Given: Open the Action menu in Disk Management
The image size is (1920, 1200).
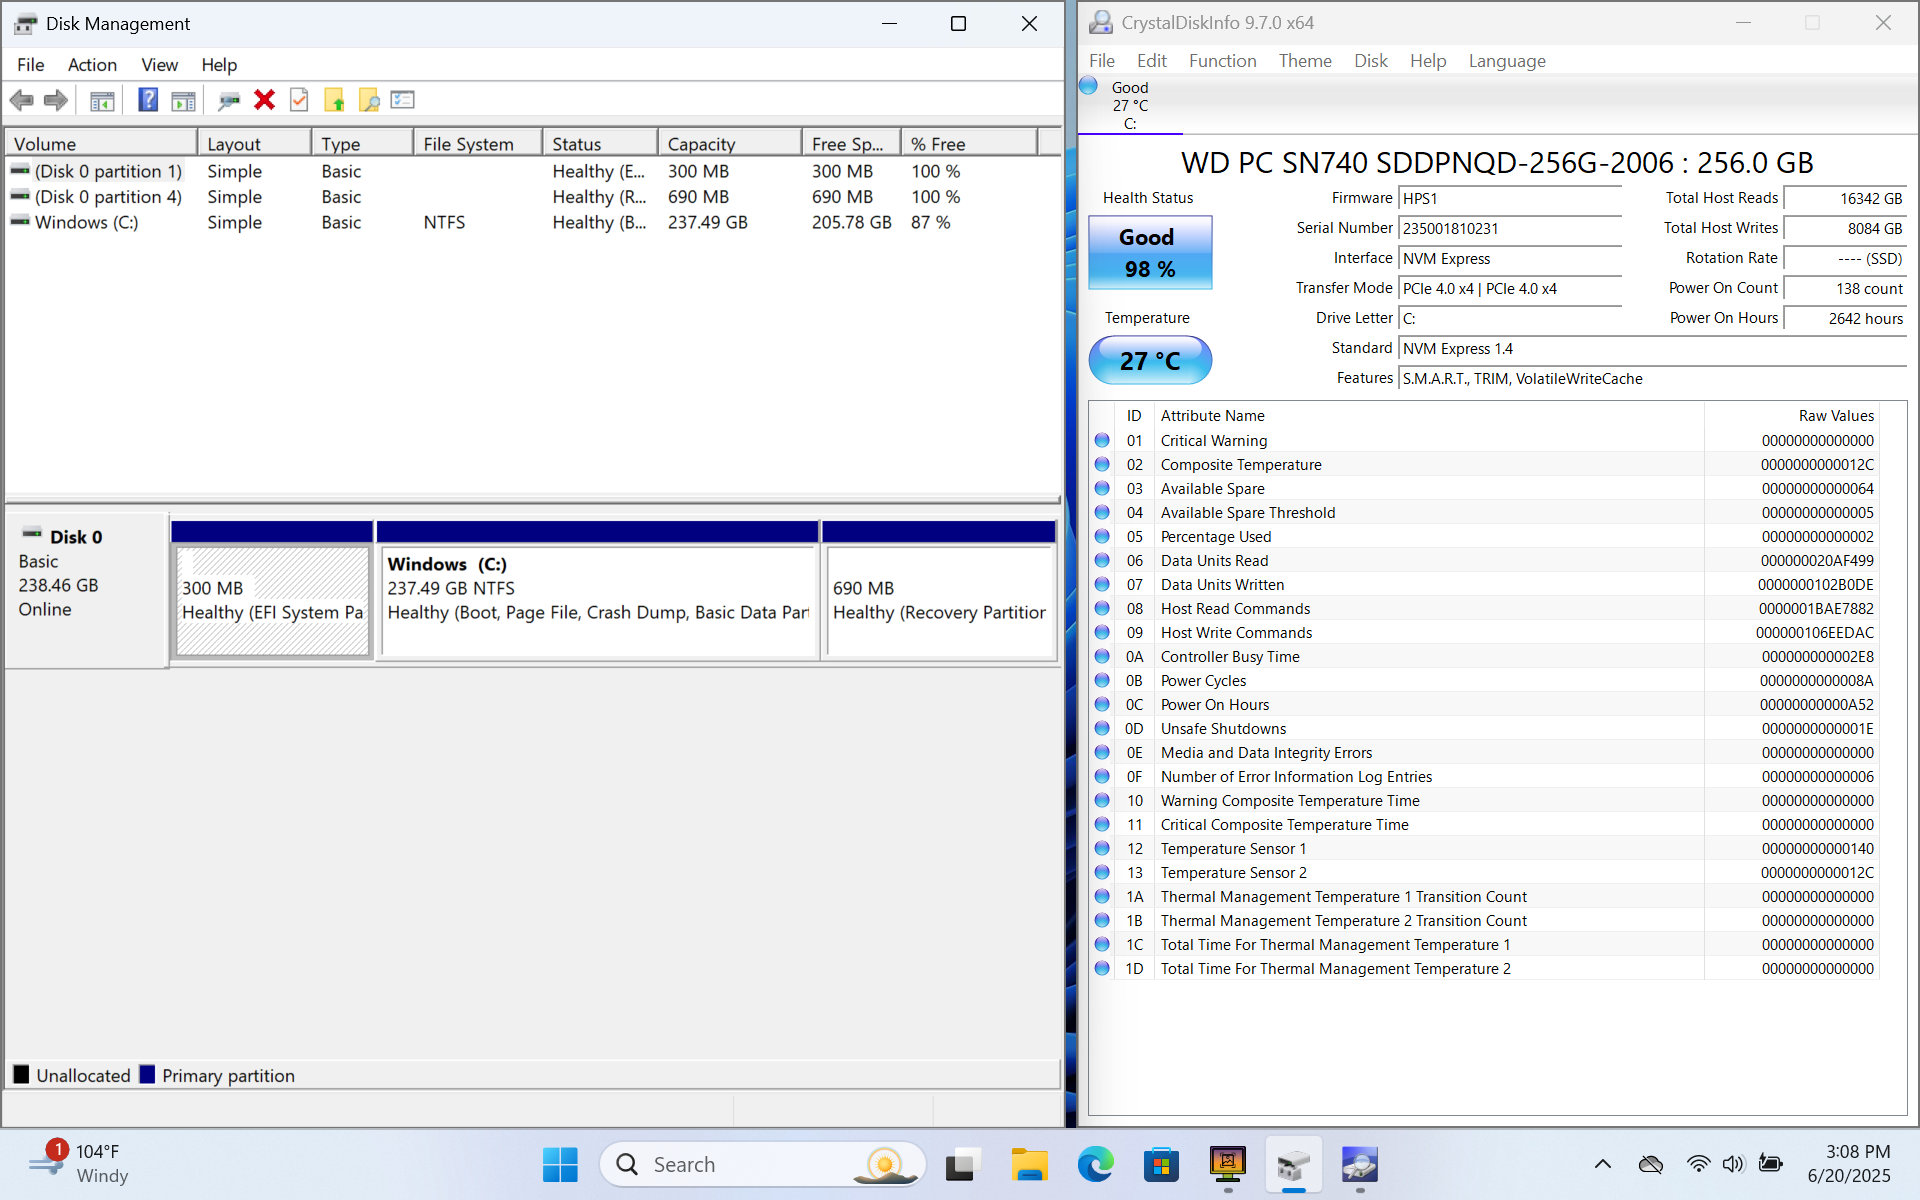Looking at the screenshot, I should [92, 64].
